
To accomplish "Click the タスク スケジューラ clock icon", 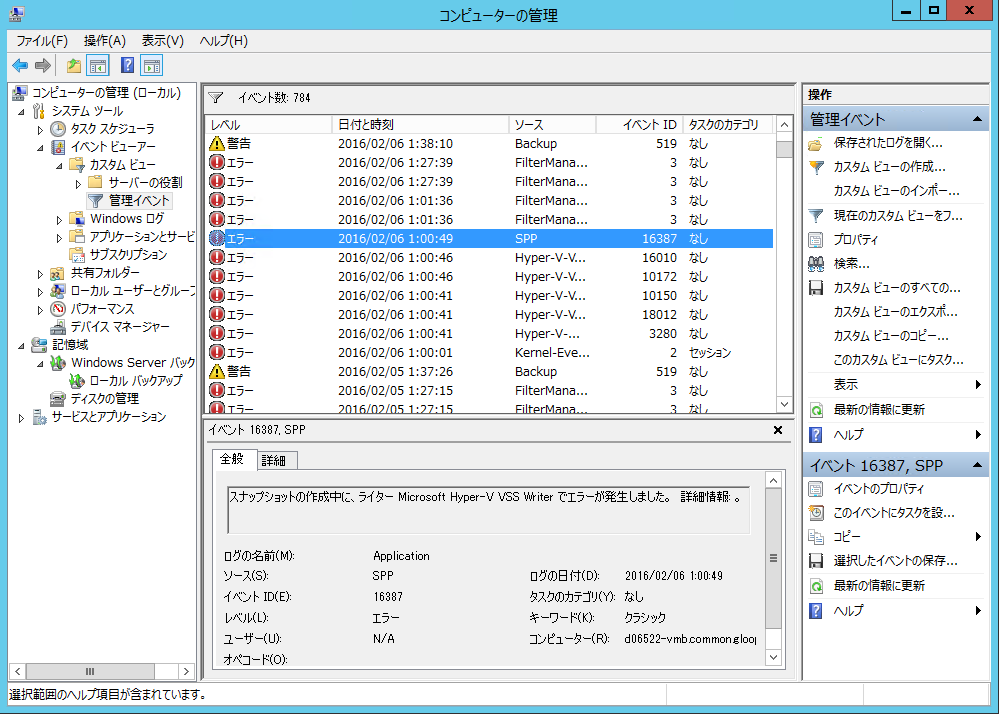I will (x=58, y=129).
